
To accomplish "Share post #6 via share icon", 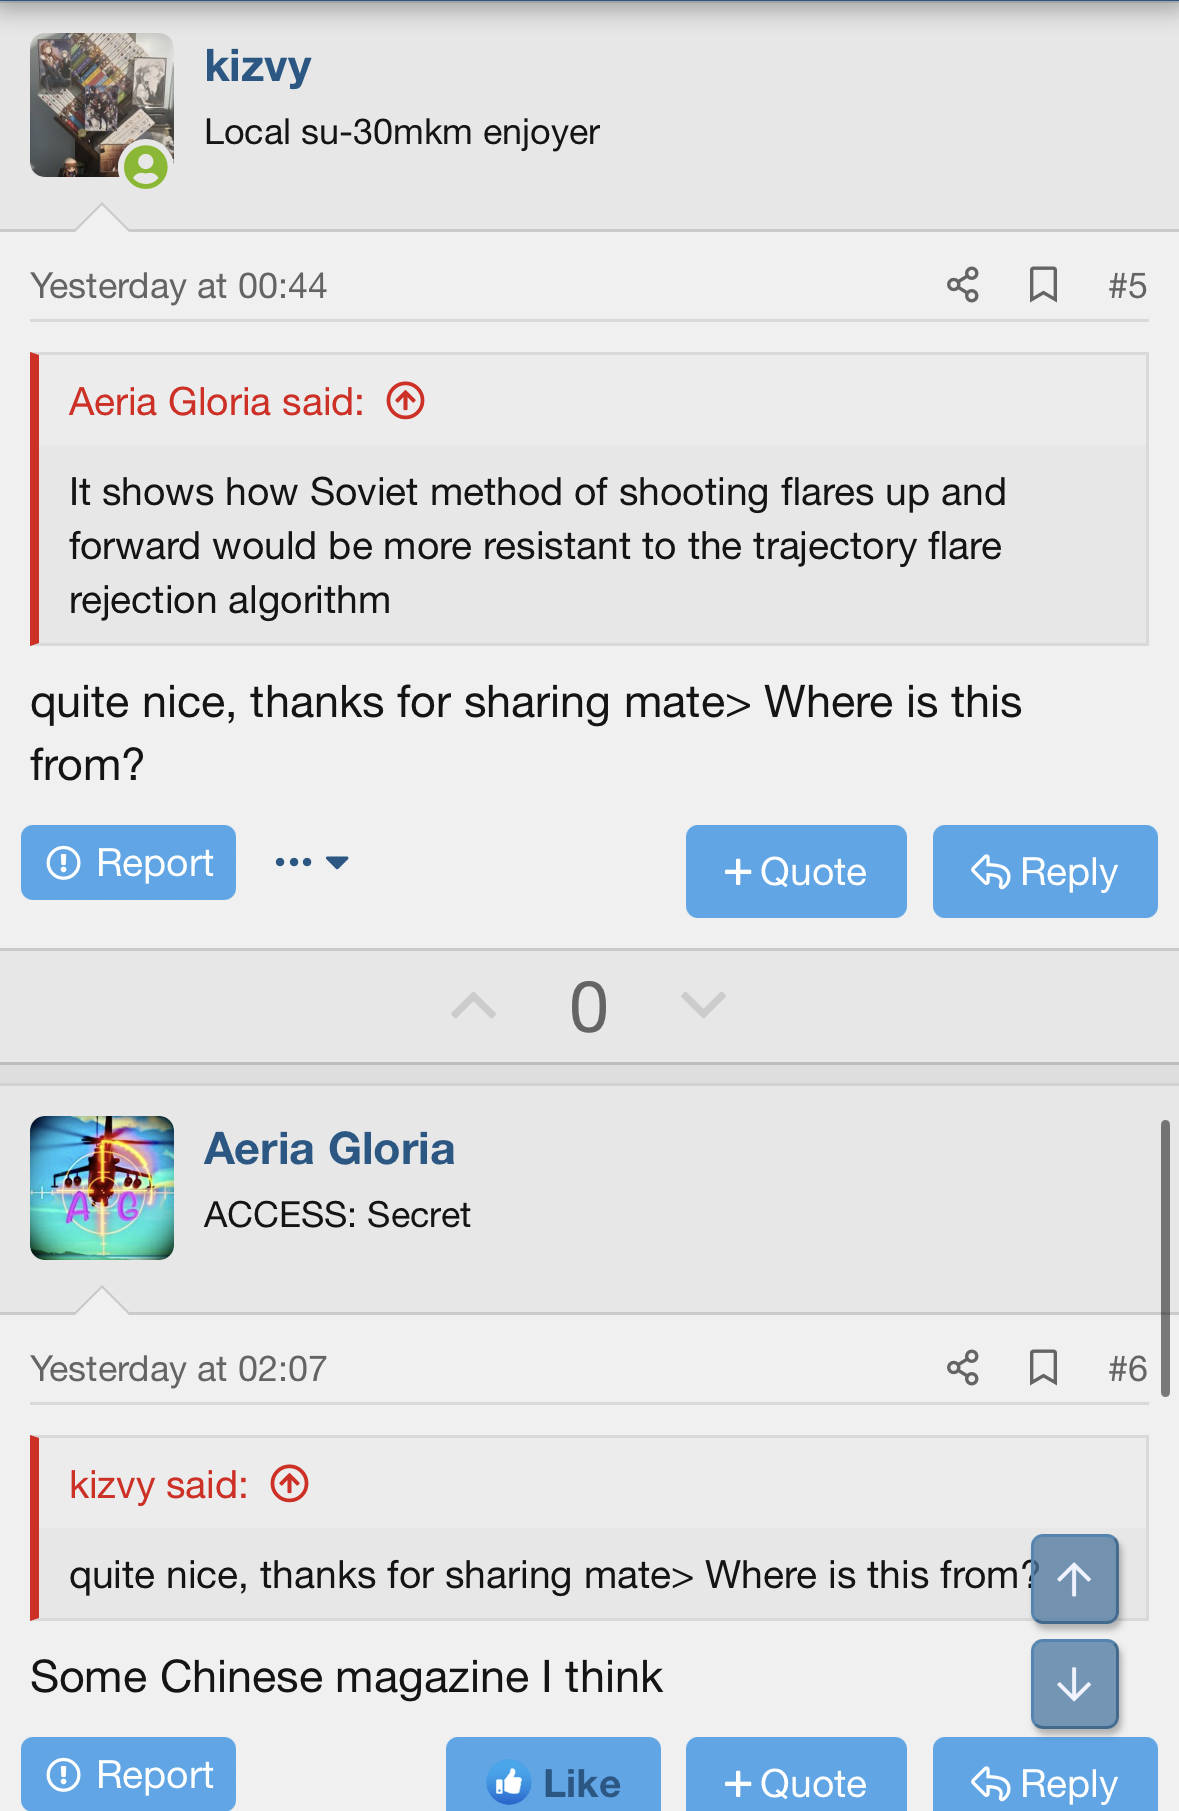I will pyautogui.click(x=962, y=1368).
